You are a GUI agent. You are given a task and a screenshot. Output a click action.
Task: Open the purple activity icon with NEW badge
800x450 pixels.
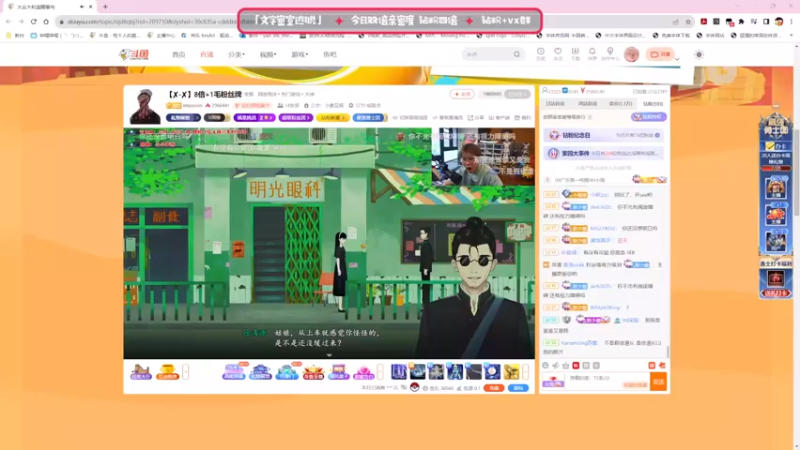[x=234, y=371]
